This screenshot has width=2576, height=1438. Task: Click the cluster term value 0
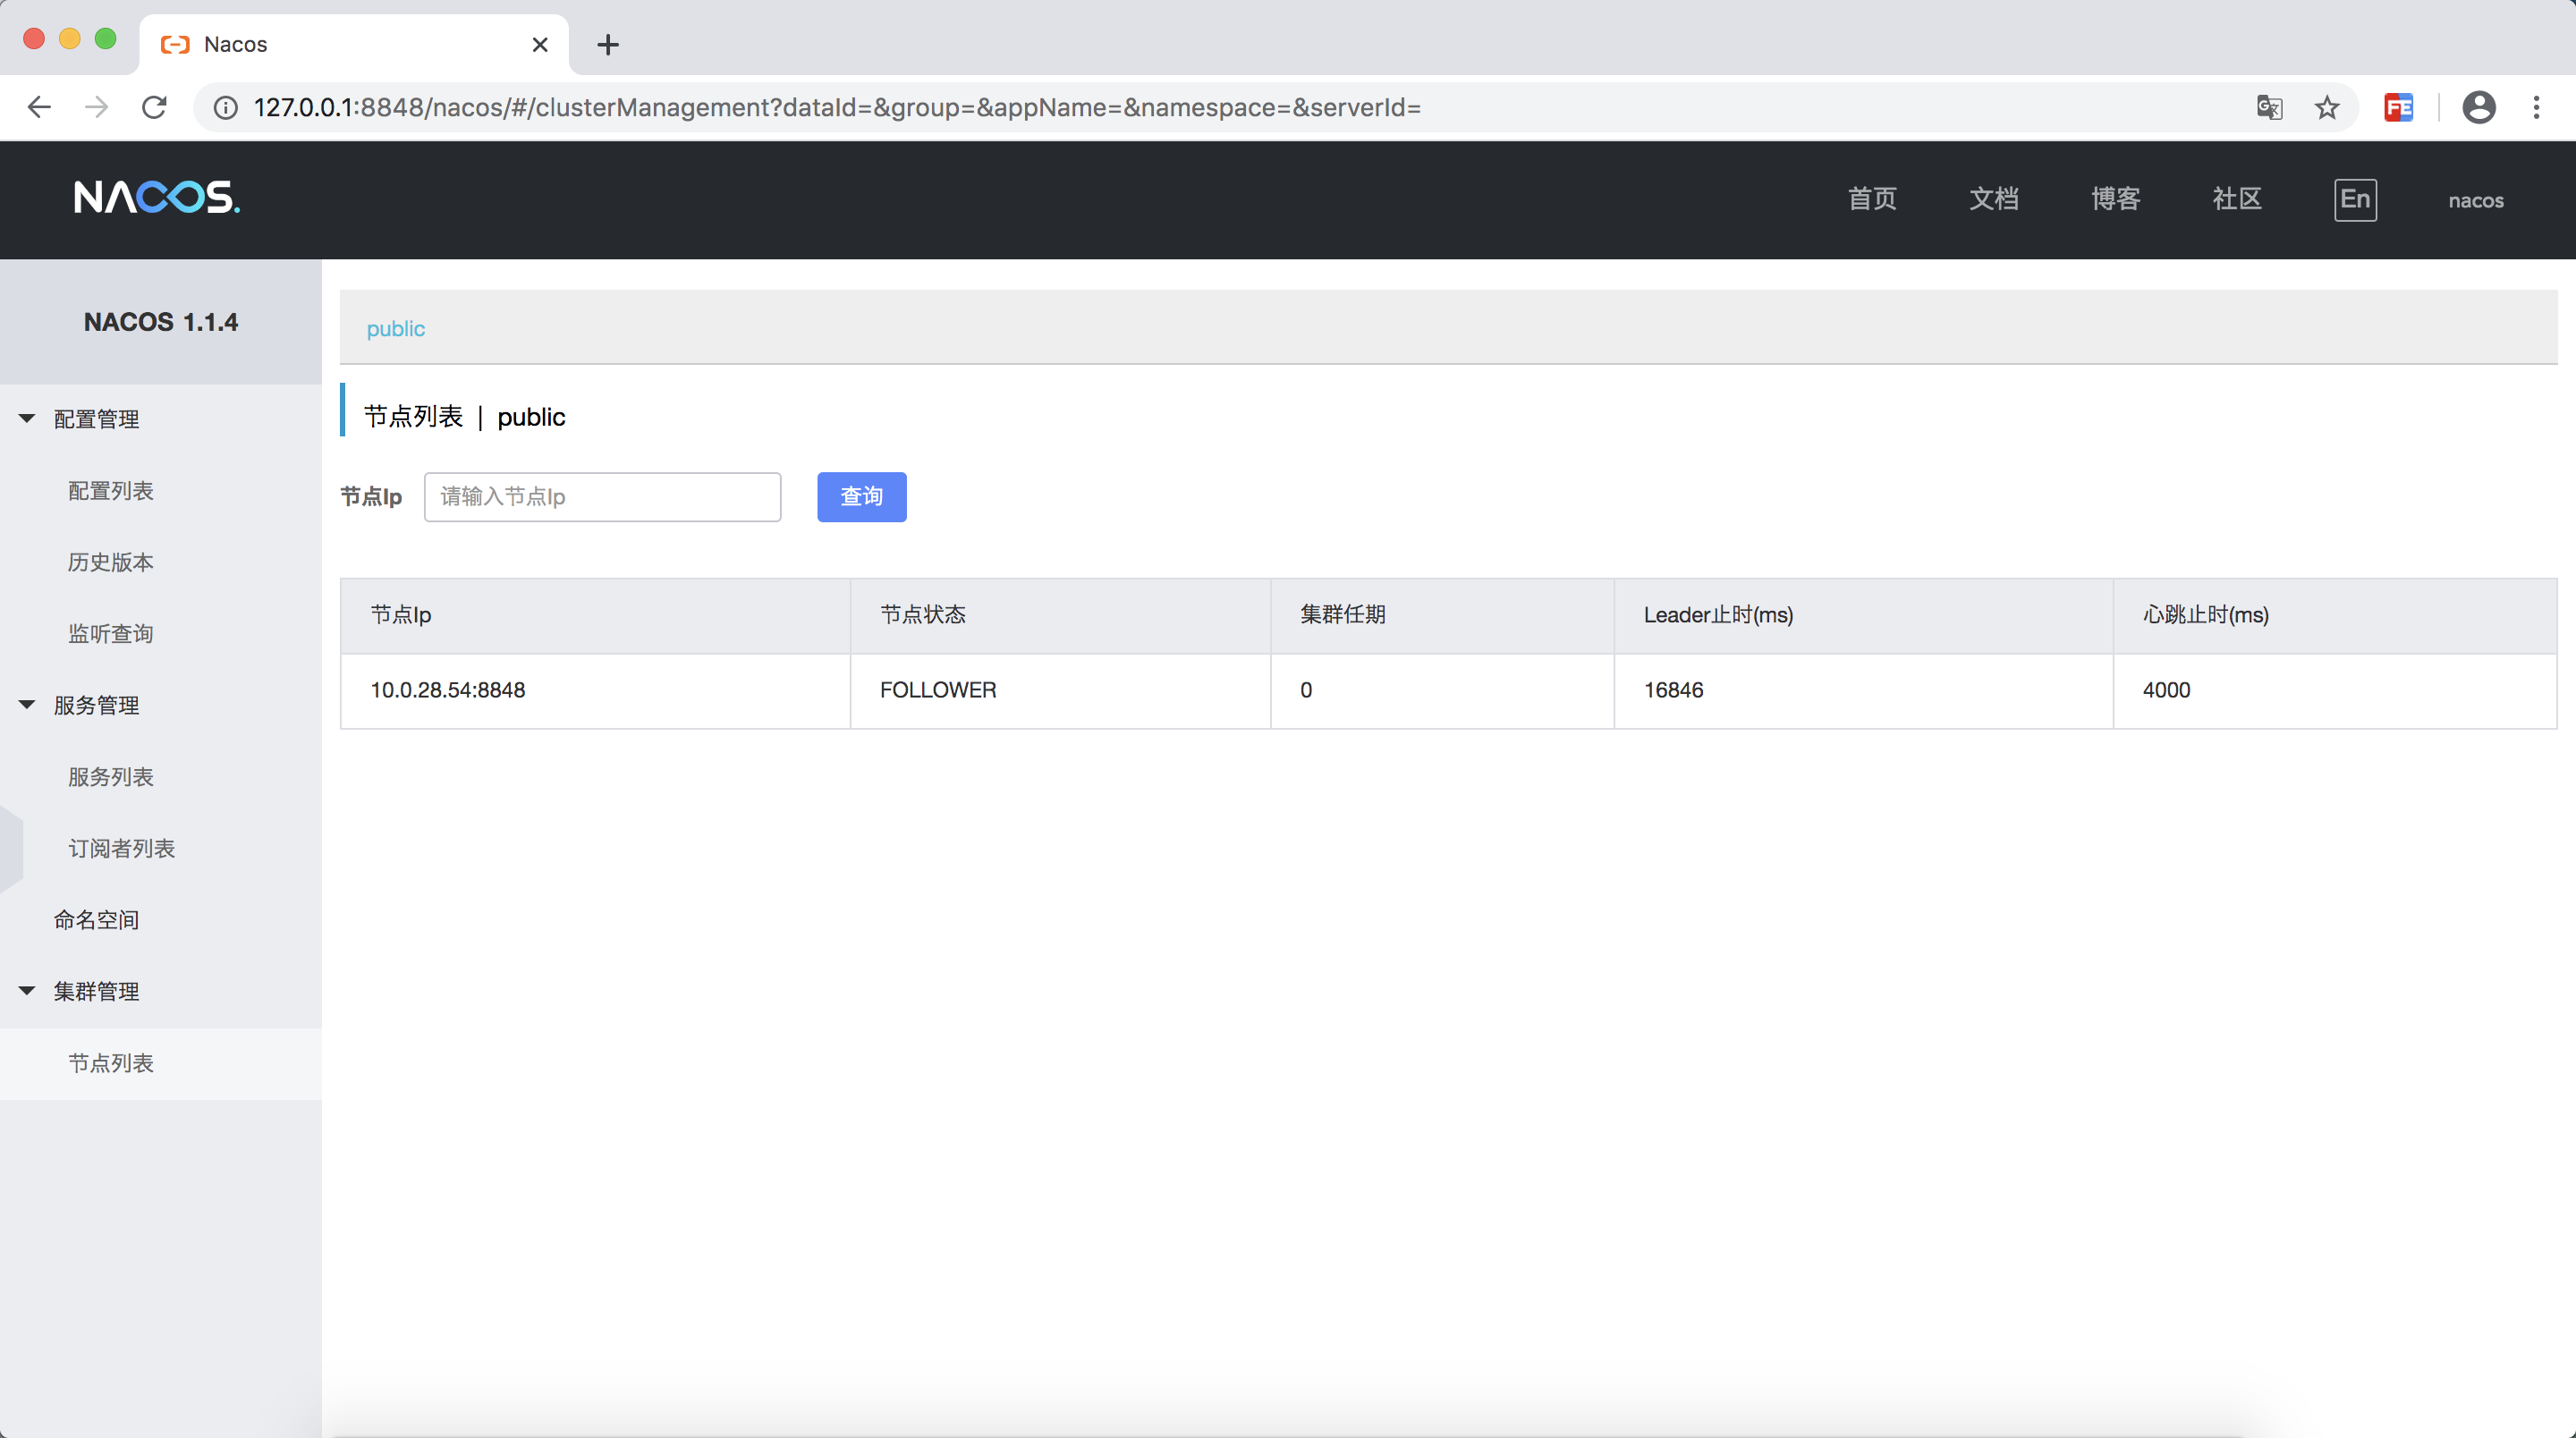(1306, 690)
